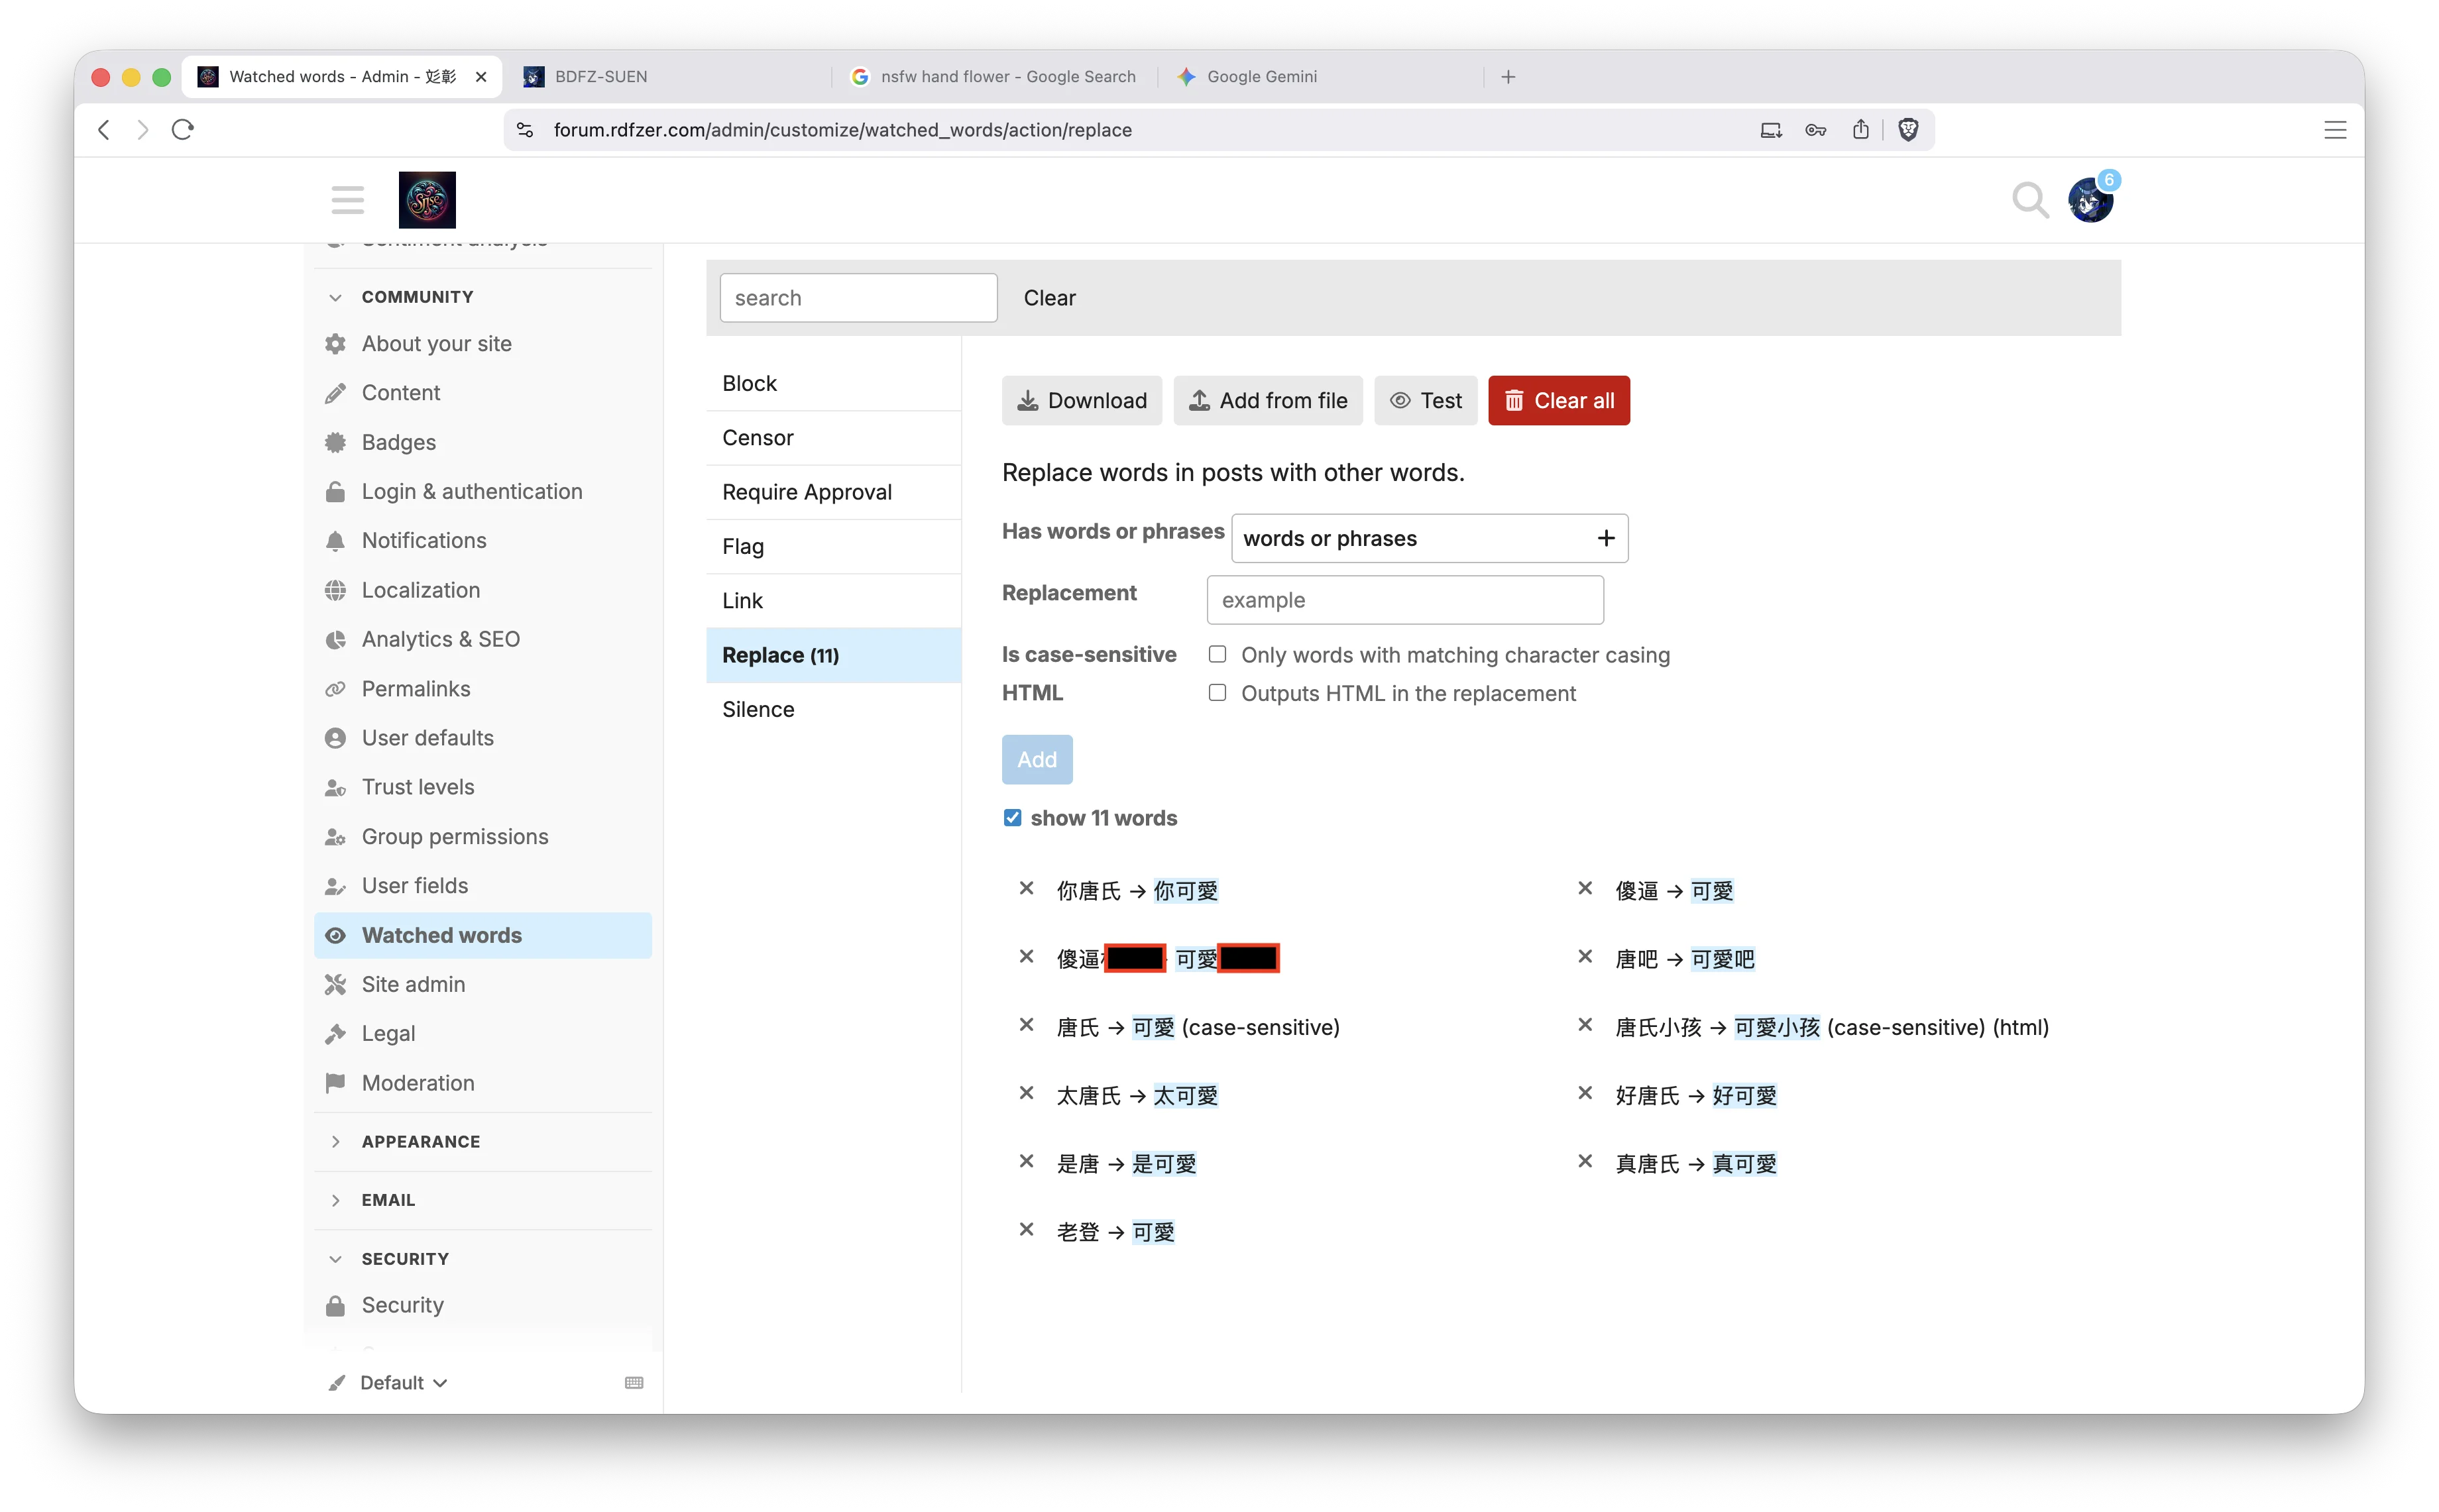Switch to the BDFZ-SUEN browser tab
The height and width of the screenshot is (1512, 2439).
tap(600, 76)
